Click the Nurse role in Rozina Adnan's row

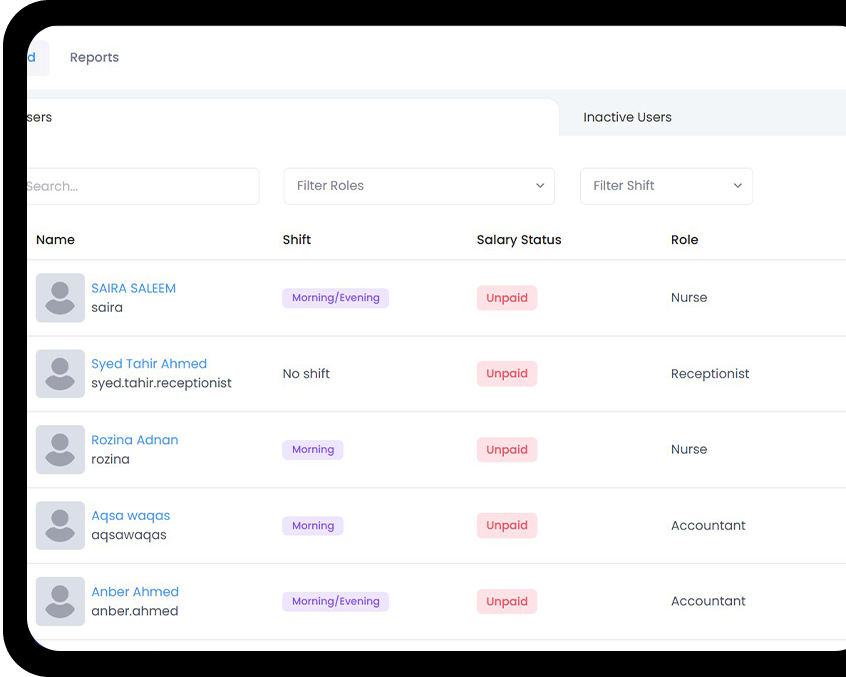(689, 449)
